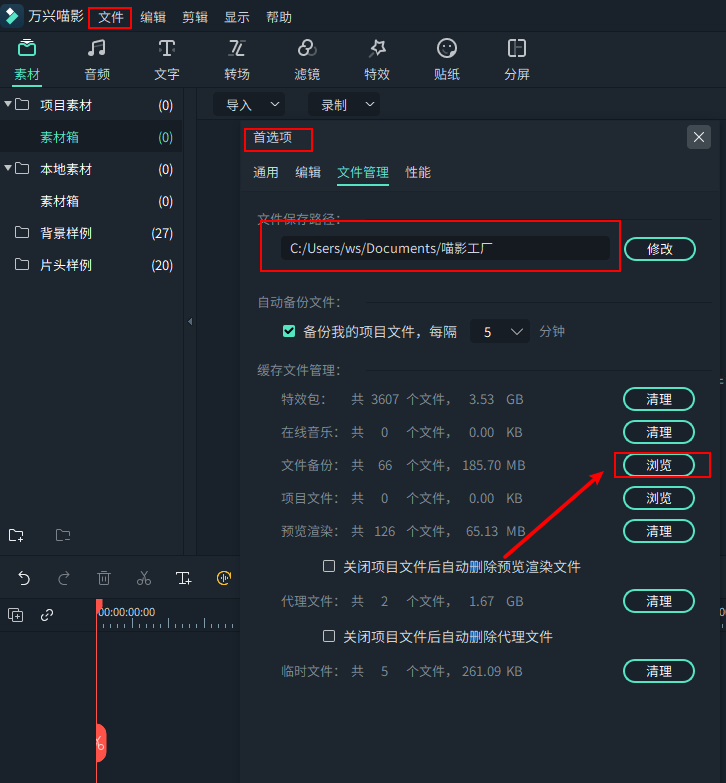Open the 素材 media tab icon

(x=27, y=48)
